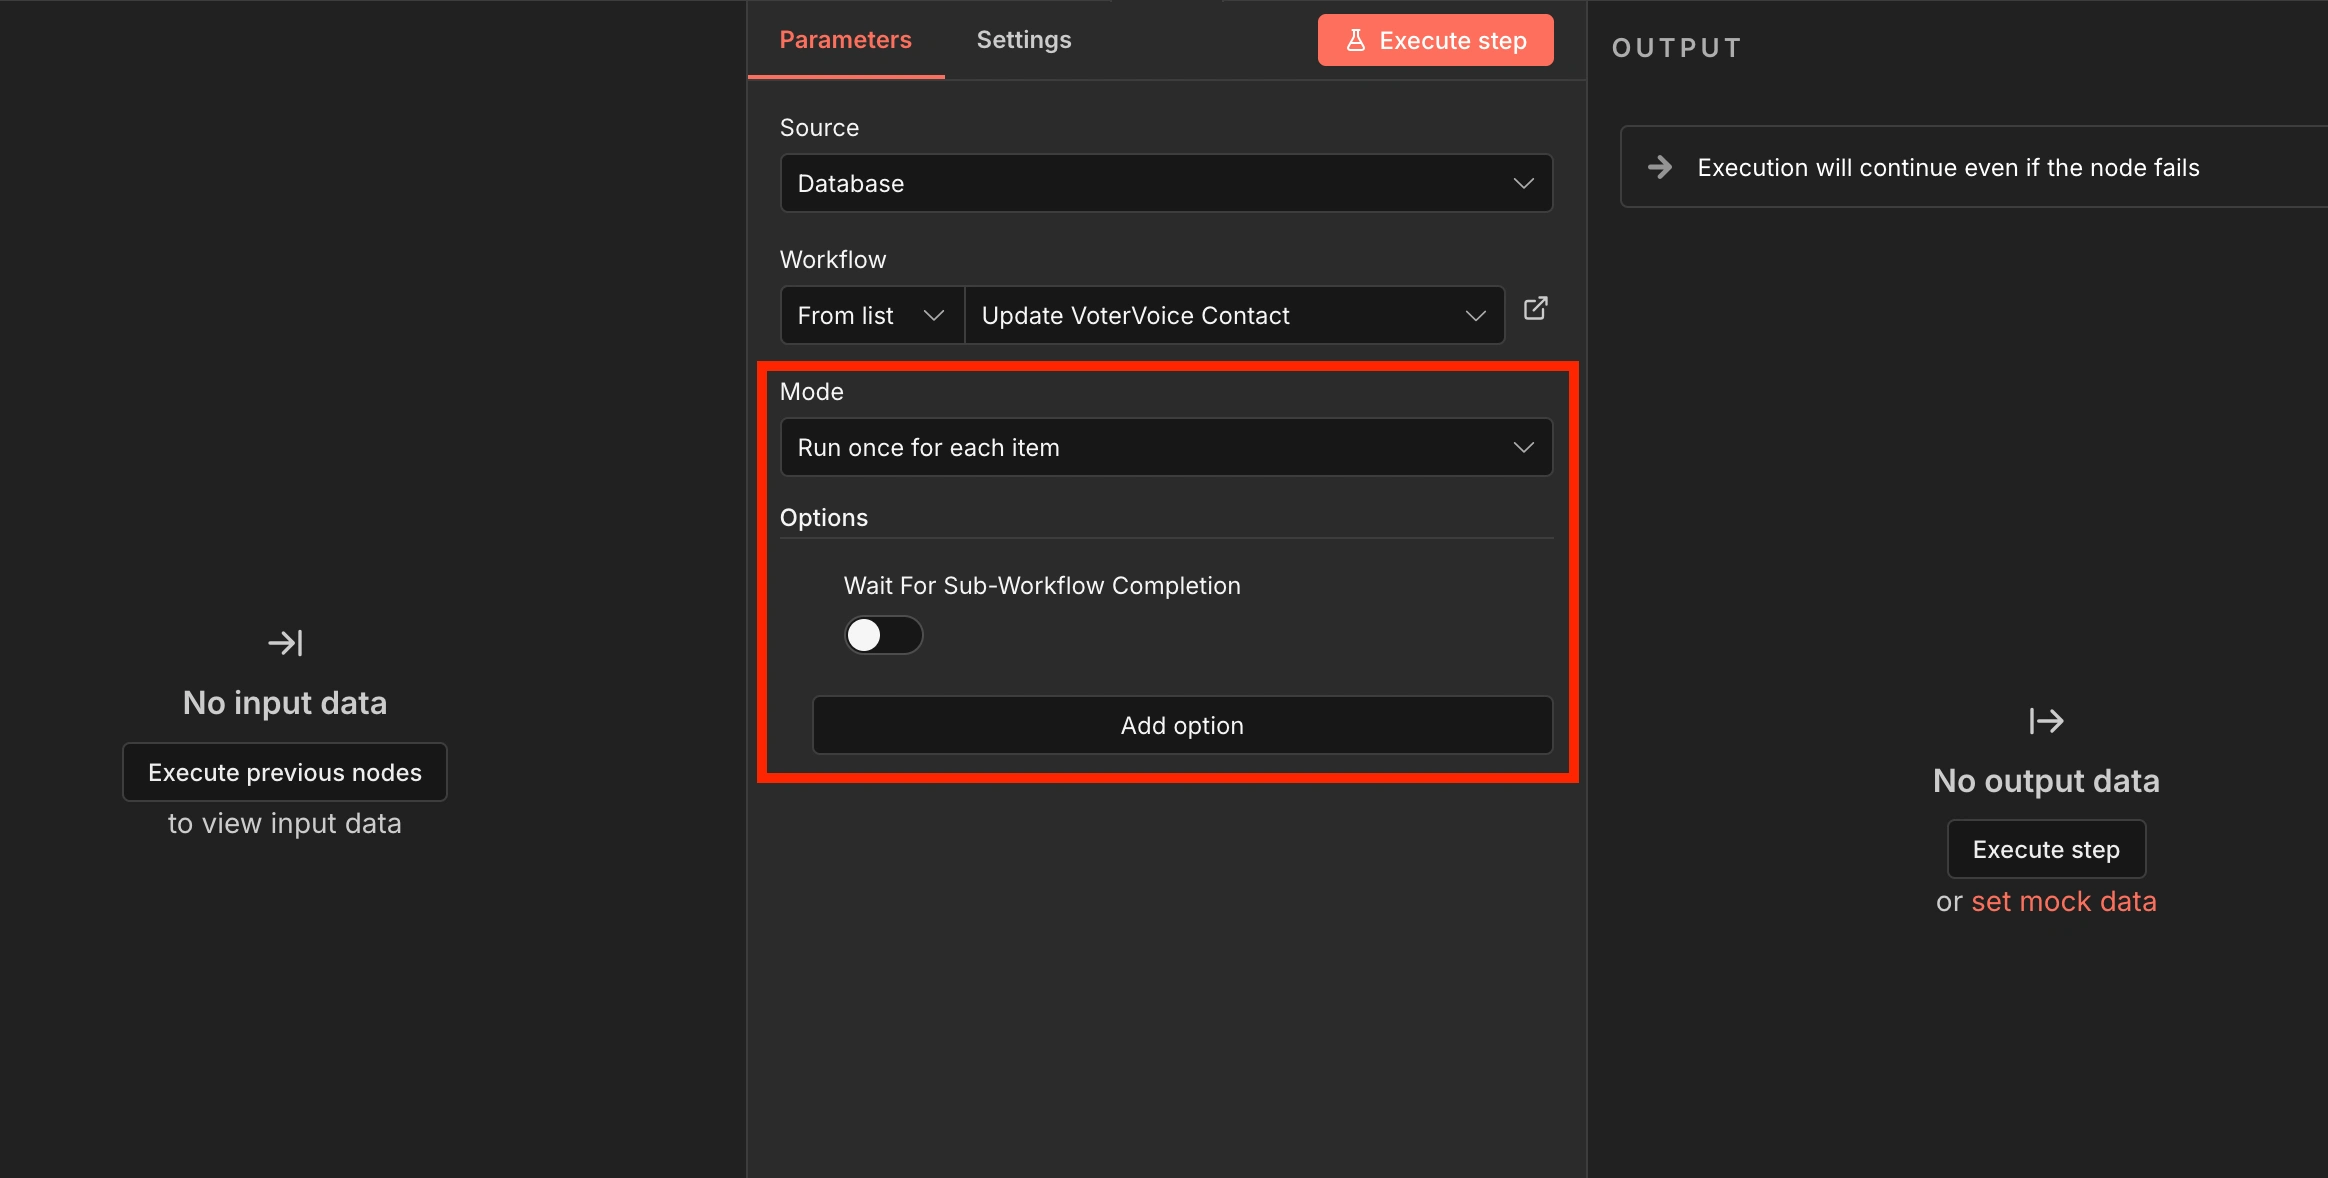
Task: Click the chevron arrow in the Mode field
Action: (x=1523, y=448)
